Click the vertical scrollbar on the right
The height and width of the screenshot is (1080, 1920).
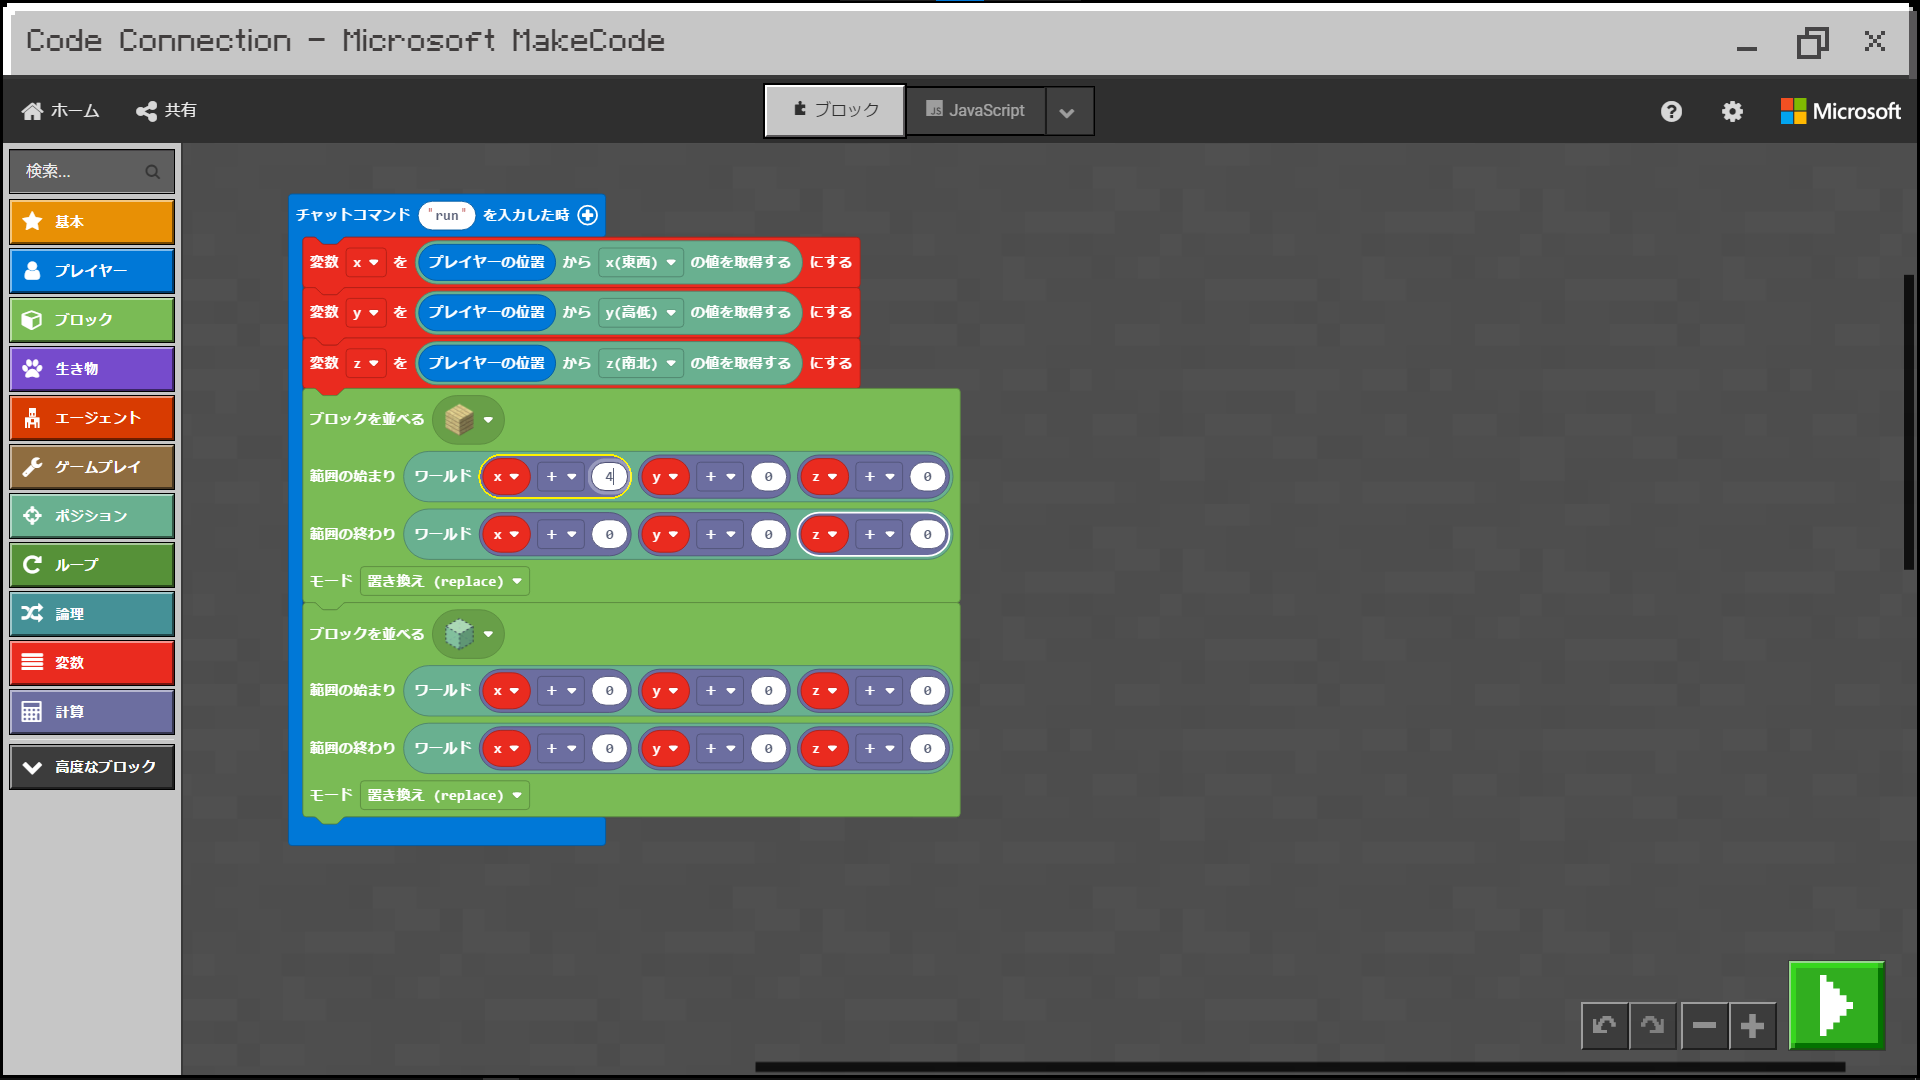1909,422
